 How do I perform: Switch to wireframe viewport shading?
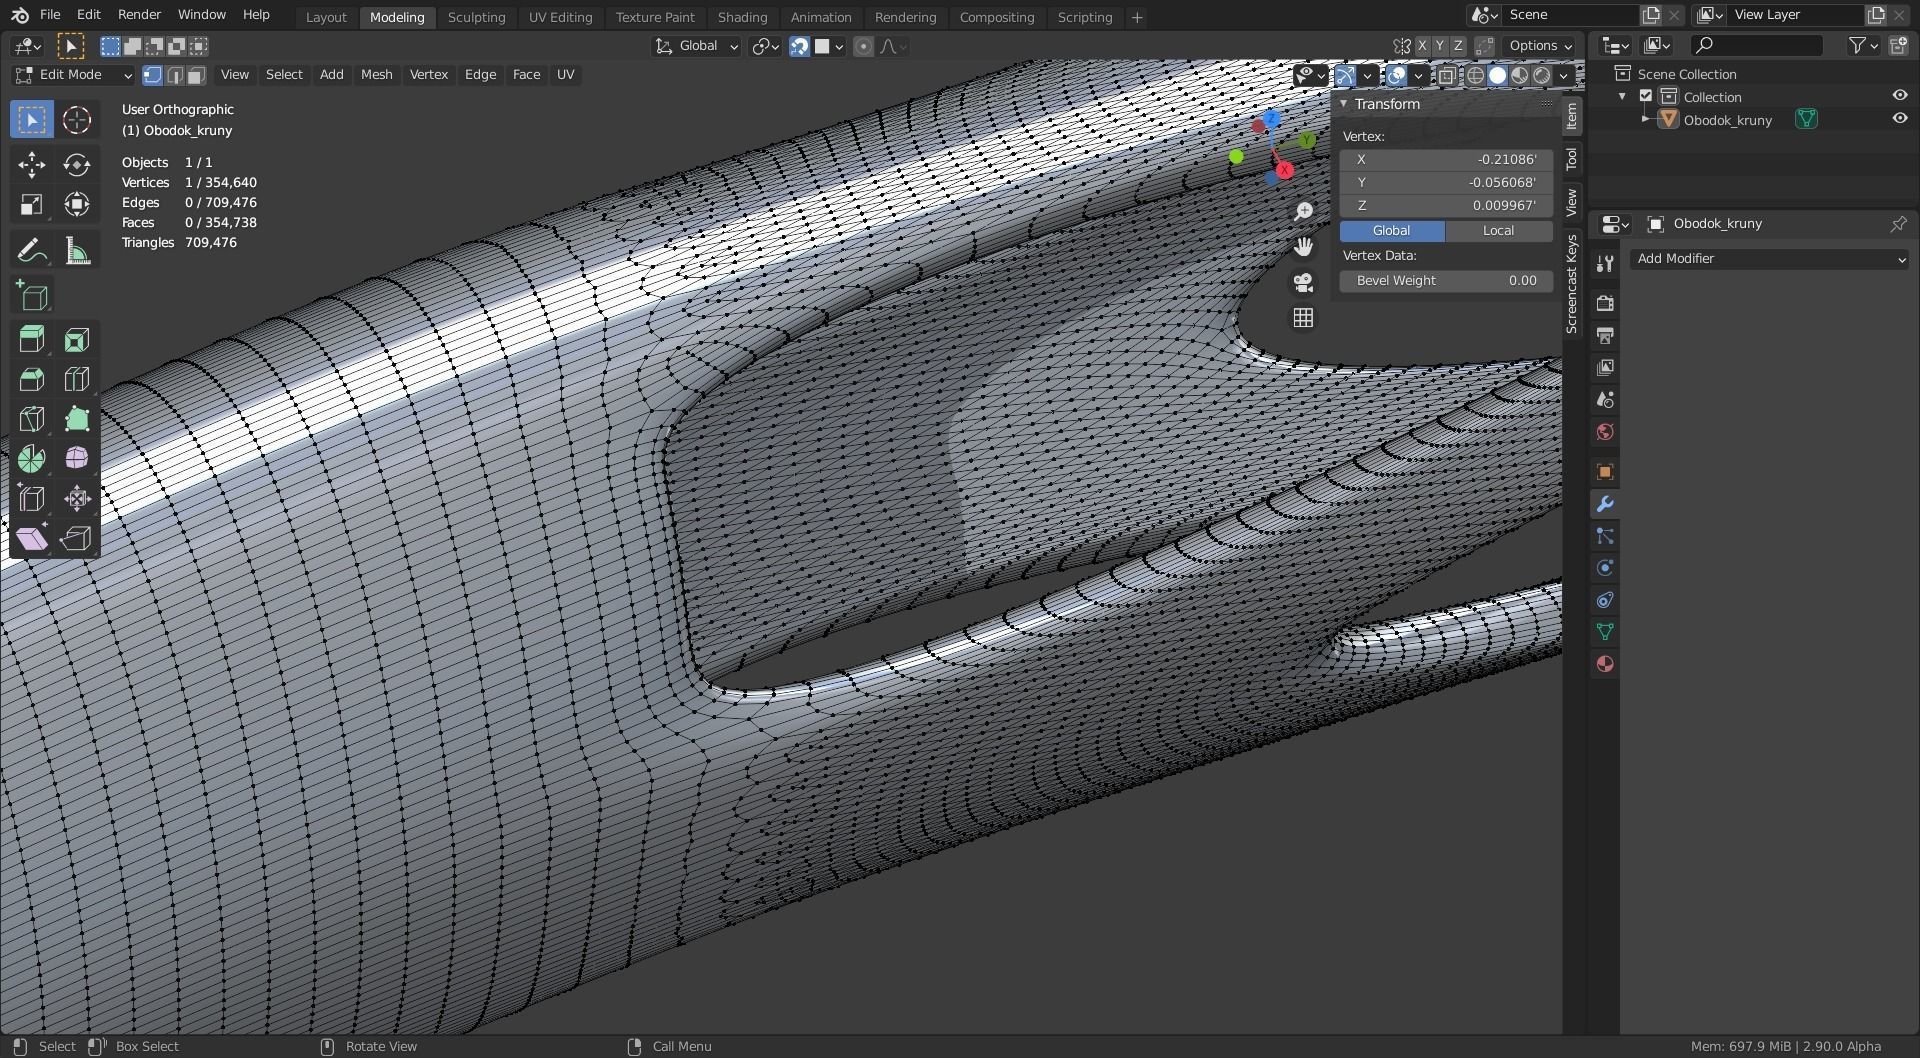tap(1475, 75)
